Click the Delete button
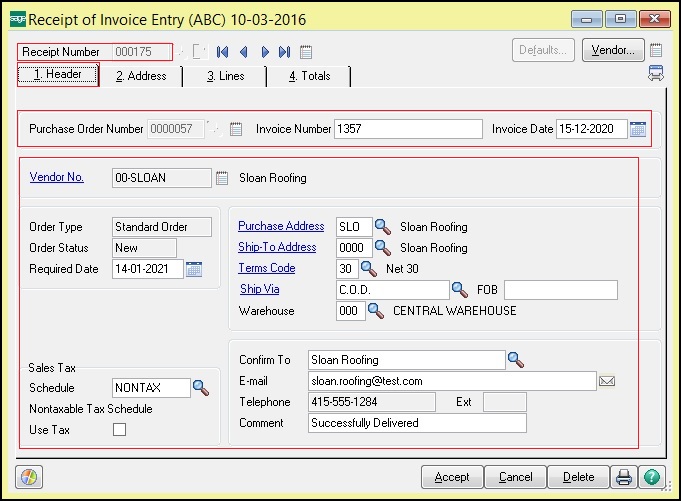Screen dimensions: 681x501 [578, 477]
